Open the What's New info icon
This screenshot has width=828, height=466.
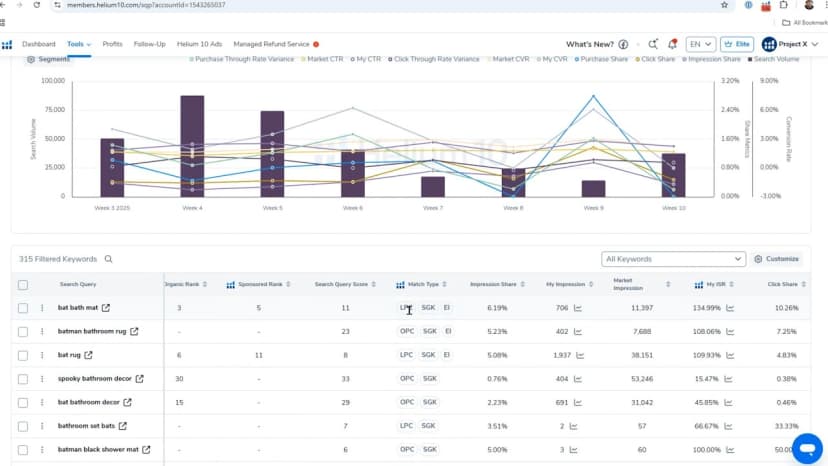623,44
